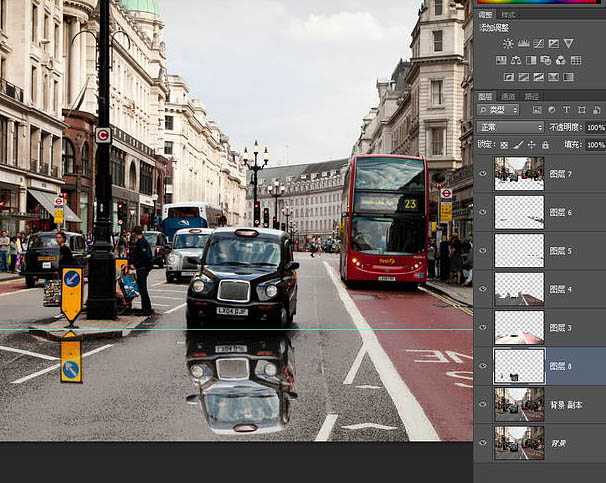Open the 图层 layers tab
The width and height of the screenshot is (606, 483).
485,96
